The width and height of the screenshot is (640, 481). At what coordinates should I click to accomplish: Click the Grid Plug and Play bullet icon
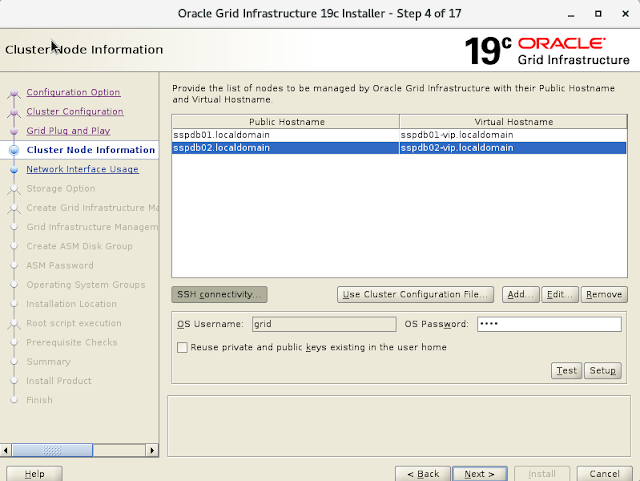tap(14, 131)
